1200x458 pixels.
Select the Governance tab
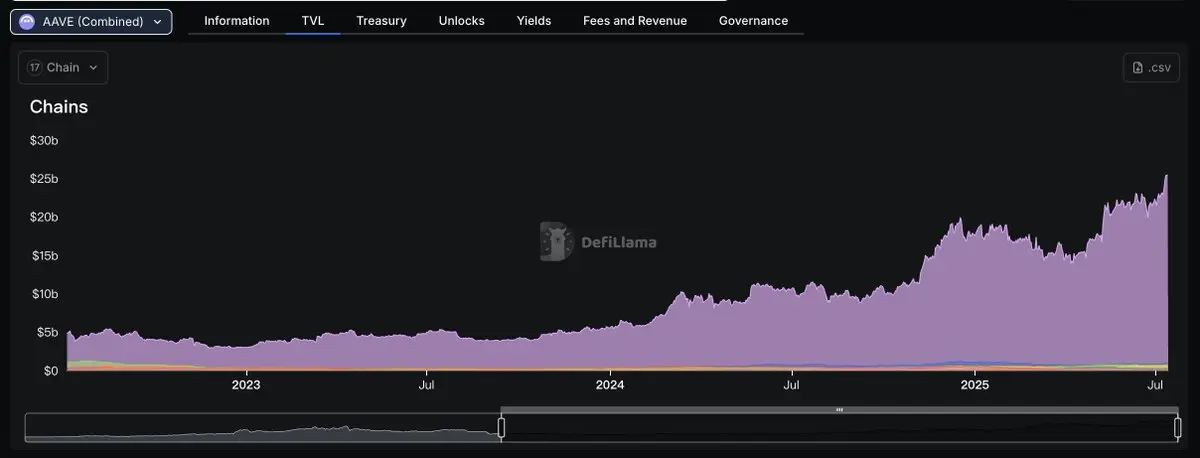tap(753, 21)
